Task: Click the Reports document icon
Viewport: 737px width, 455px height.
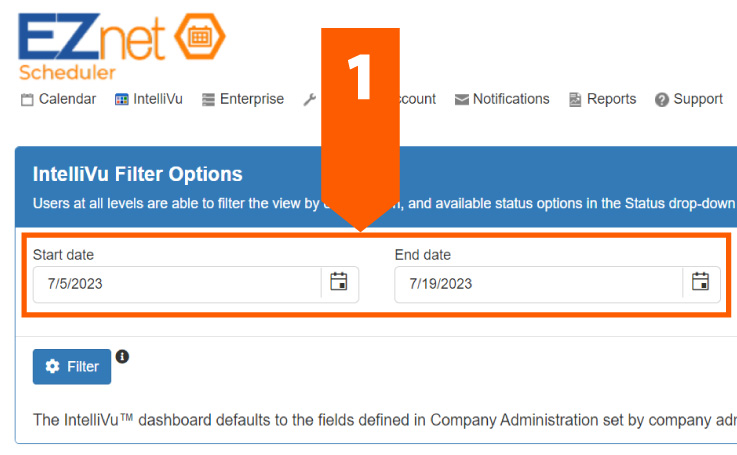Action: [575, 100]
